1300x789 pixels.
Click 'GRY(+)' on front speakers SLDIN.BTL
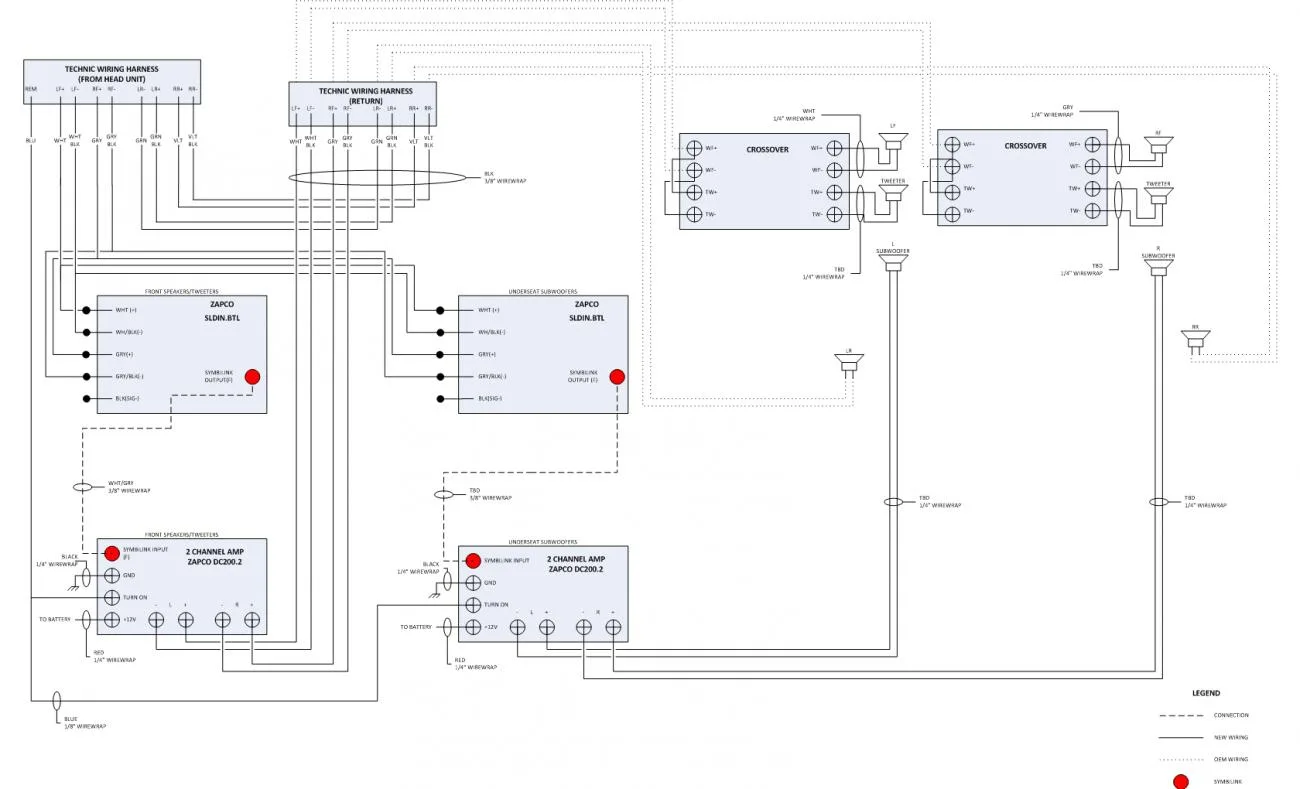click(x=125, y=354)
